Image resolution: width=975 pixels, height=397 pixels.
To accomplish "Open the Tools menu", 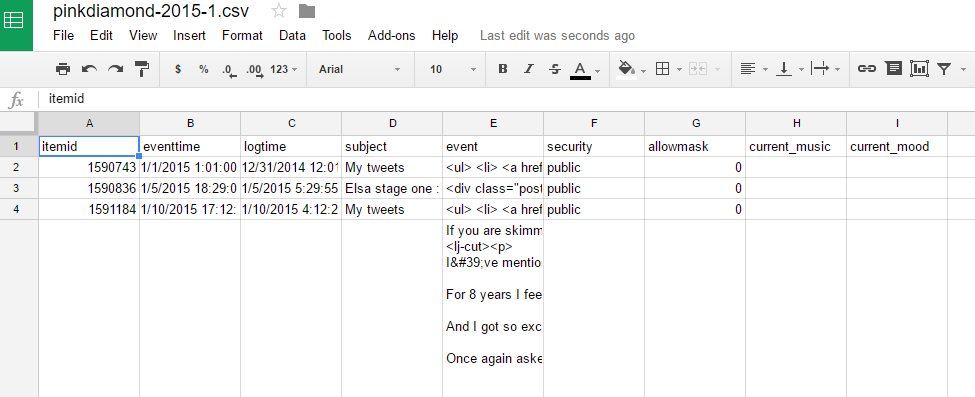I will 337,35.
